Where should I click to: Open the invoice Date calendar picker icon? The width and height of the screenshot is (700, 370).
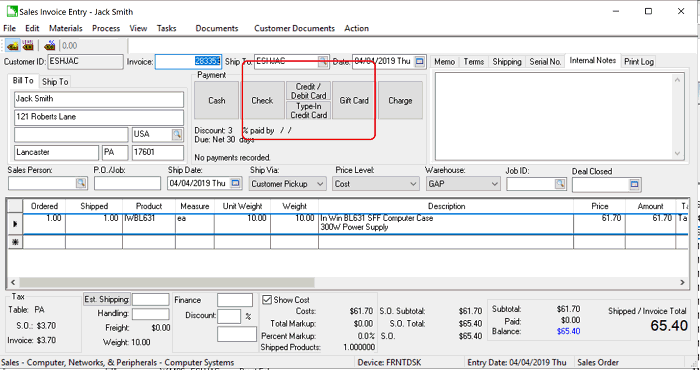point(420,62)
